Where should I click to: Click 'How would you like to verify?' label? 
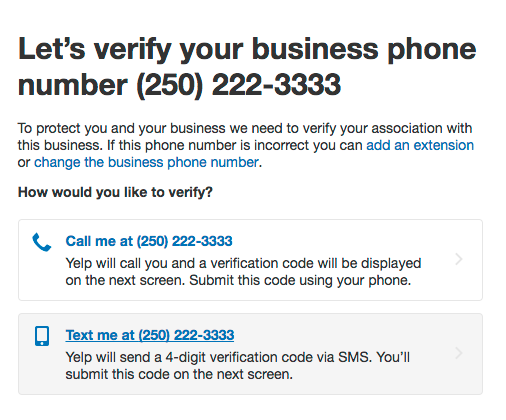115,192
